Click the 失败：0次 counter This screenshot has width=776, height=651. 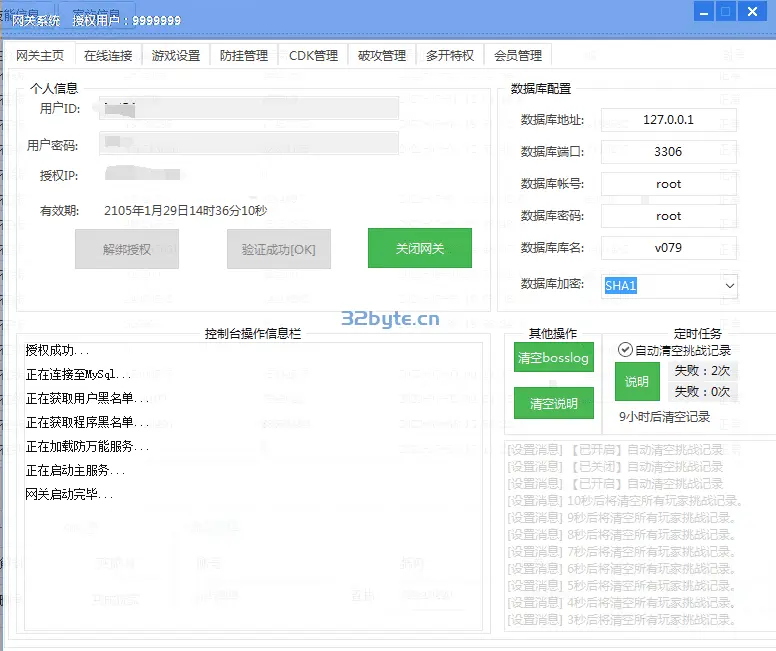point(702,392)
